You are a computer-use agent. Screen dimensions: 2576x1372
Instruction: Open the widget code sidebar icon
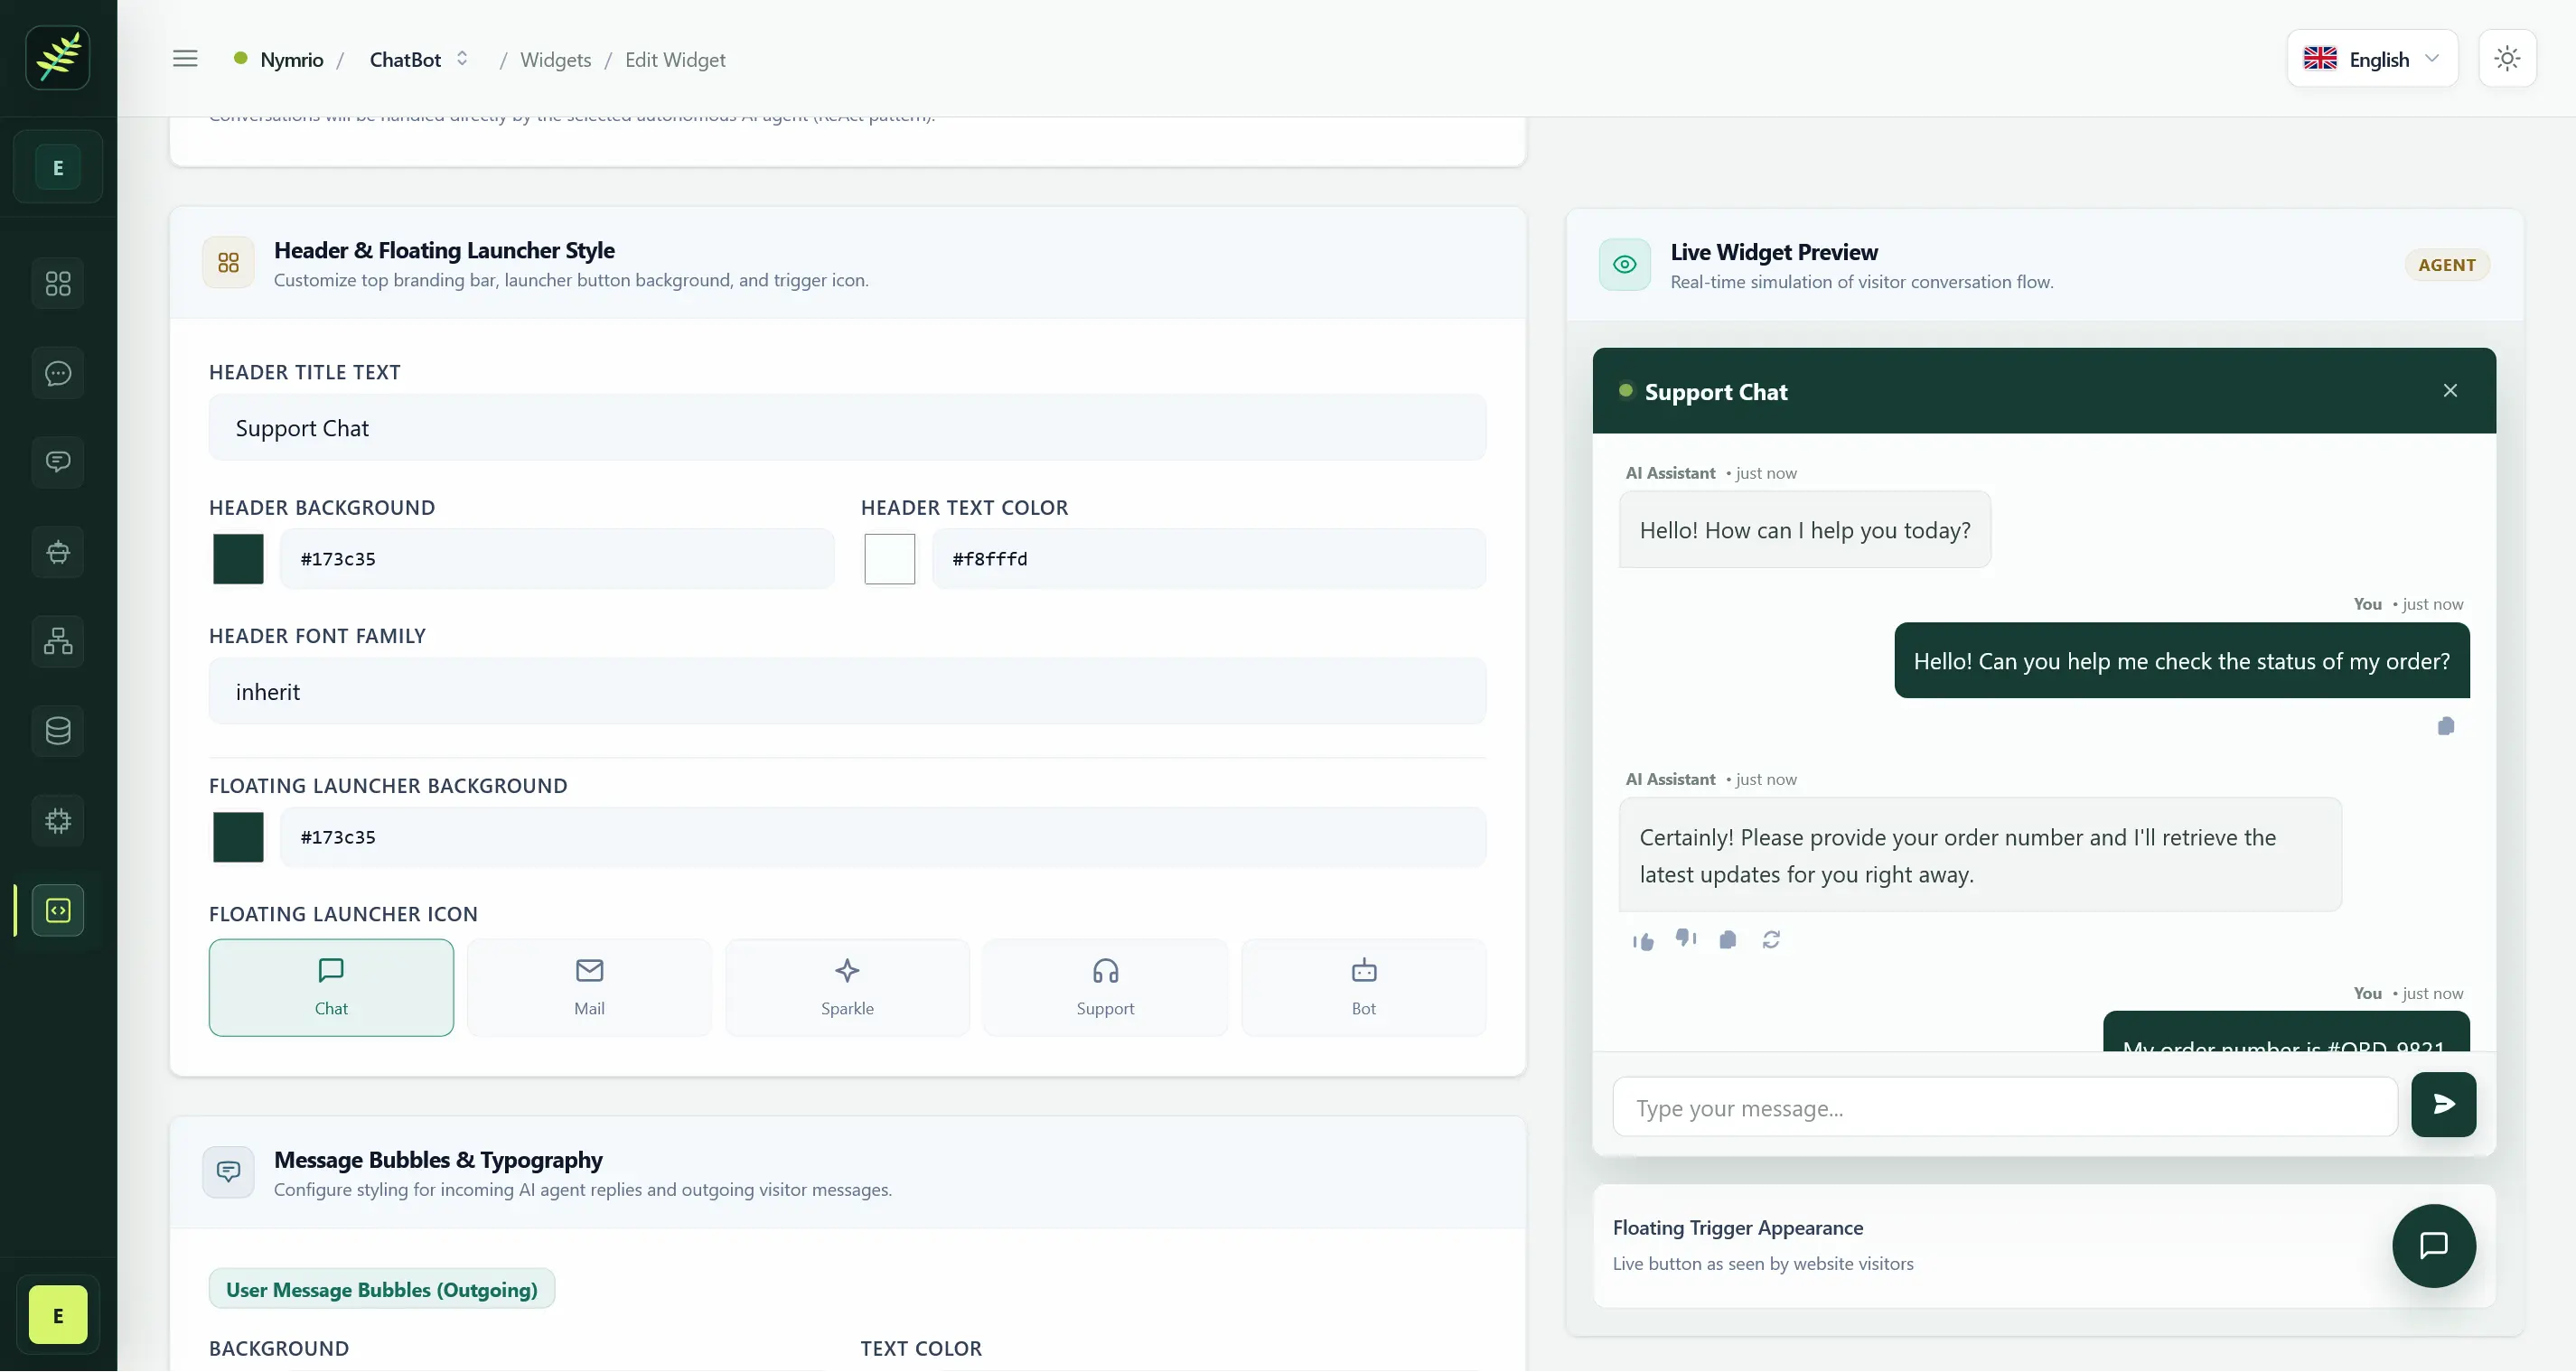click(x=58, y=911)
